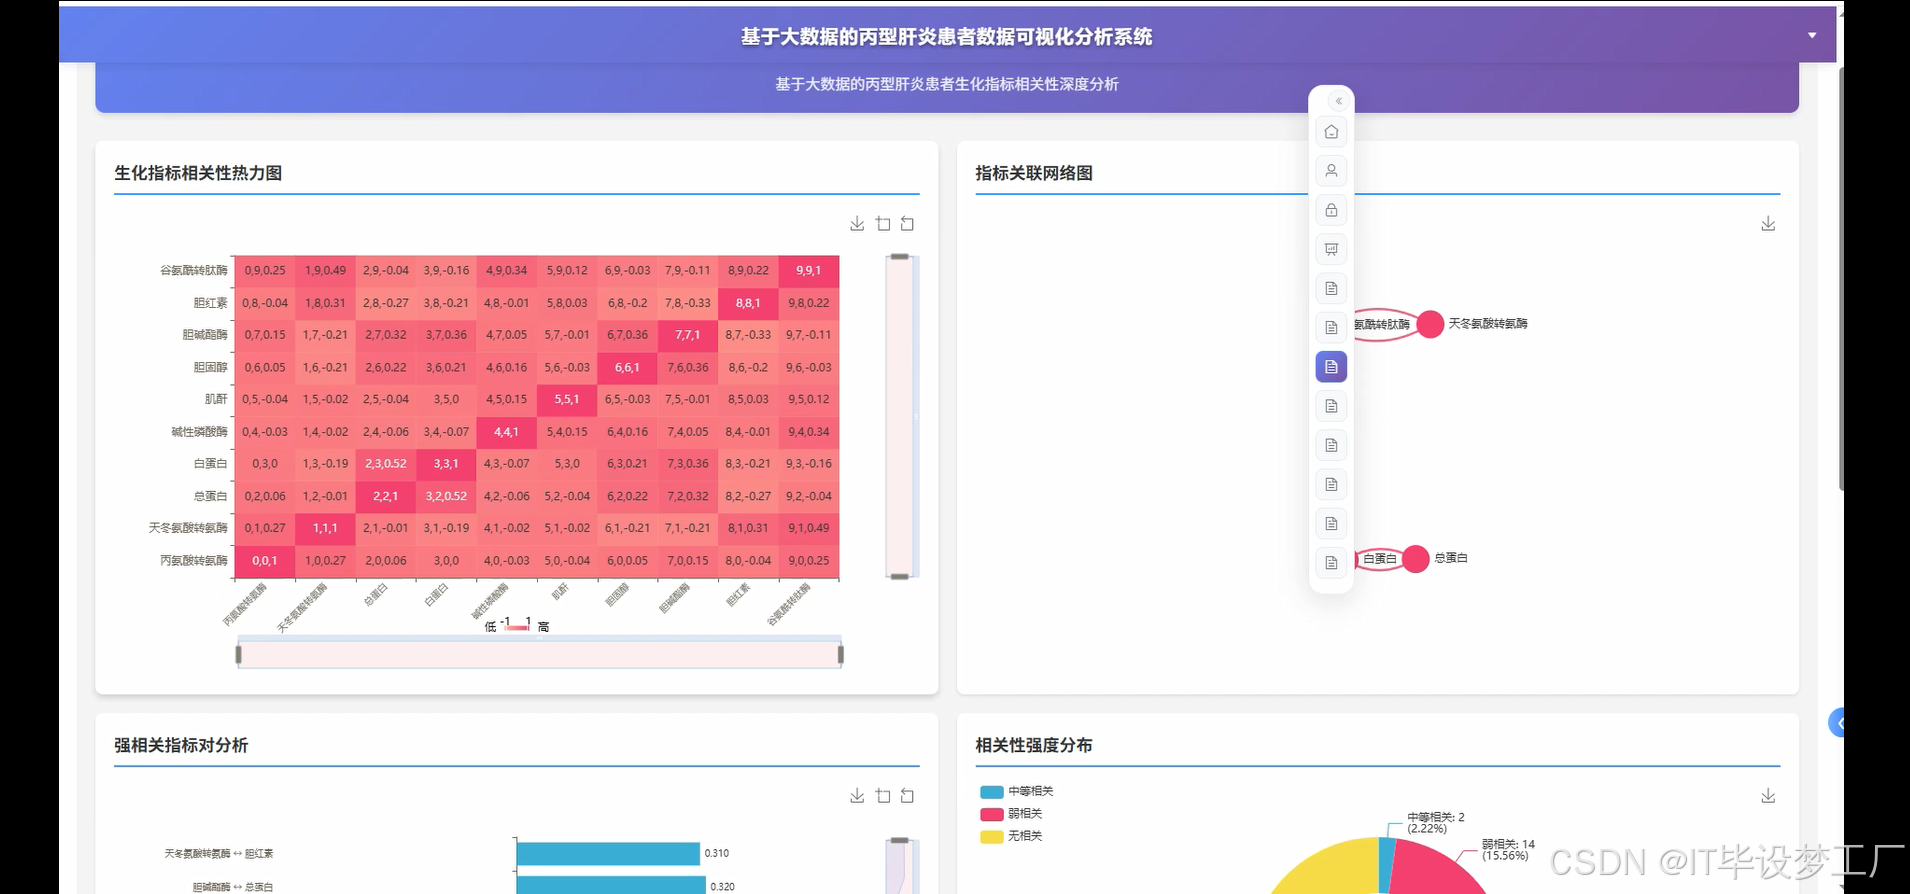Click the 天冬氨酸转氨酶 node in network graph
The height and width of the screenshot is (894, 1910).
point(1431,324)
